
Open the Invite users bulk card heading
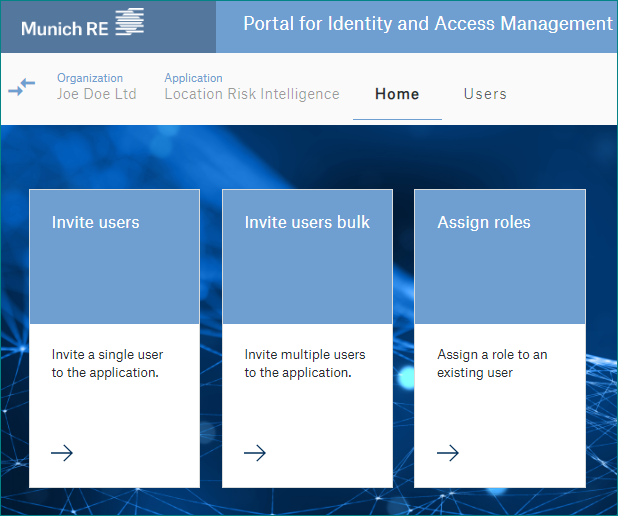tap(307, 222)
